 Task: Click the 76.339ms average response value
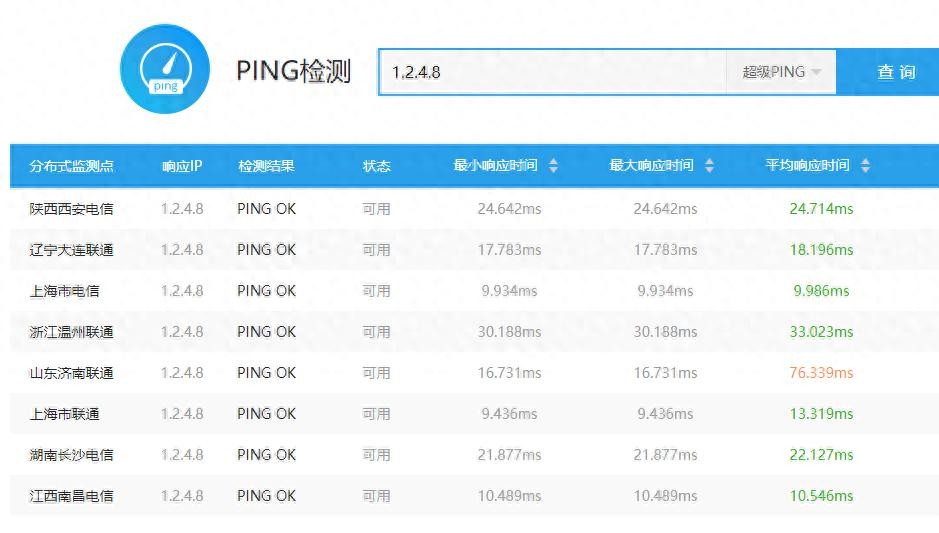click(821, 373)
